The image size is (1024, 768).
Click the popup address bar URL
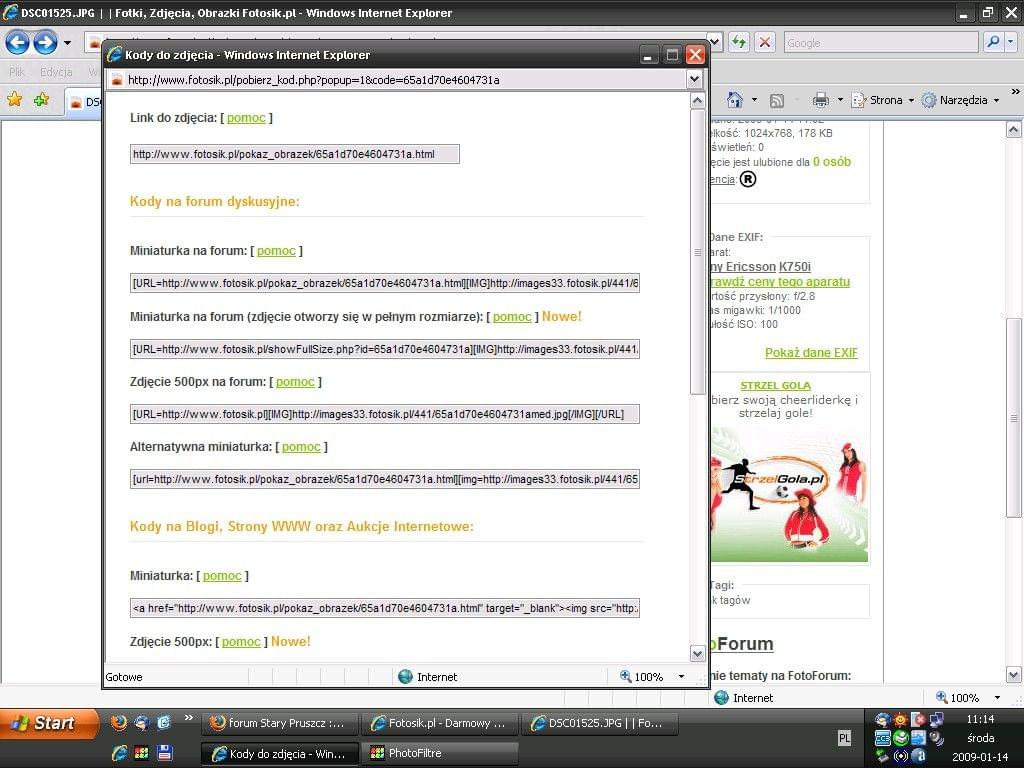click(313, 80)
